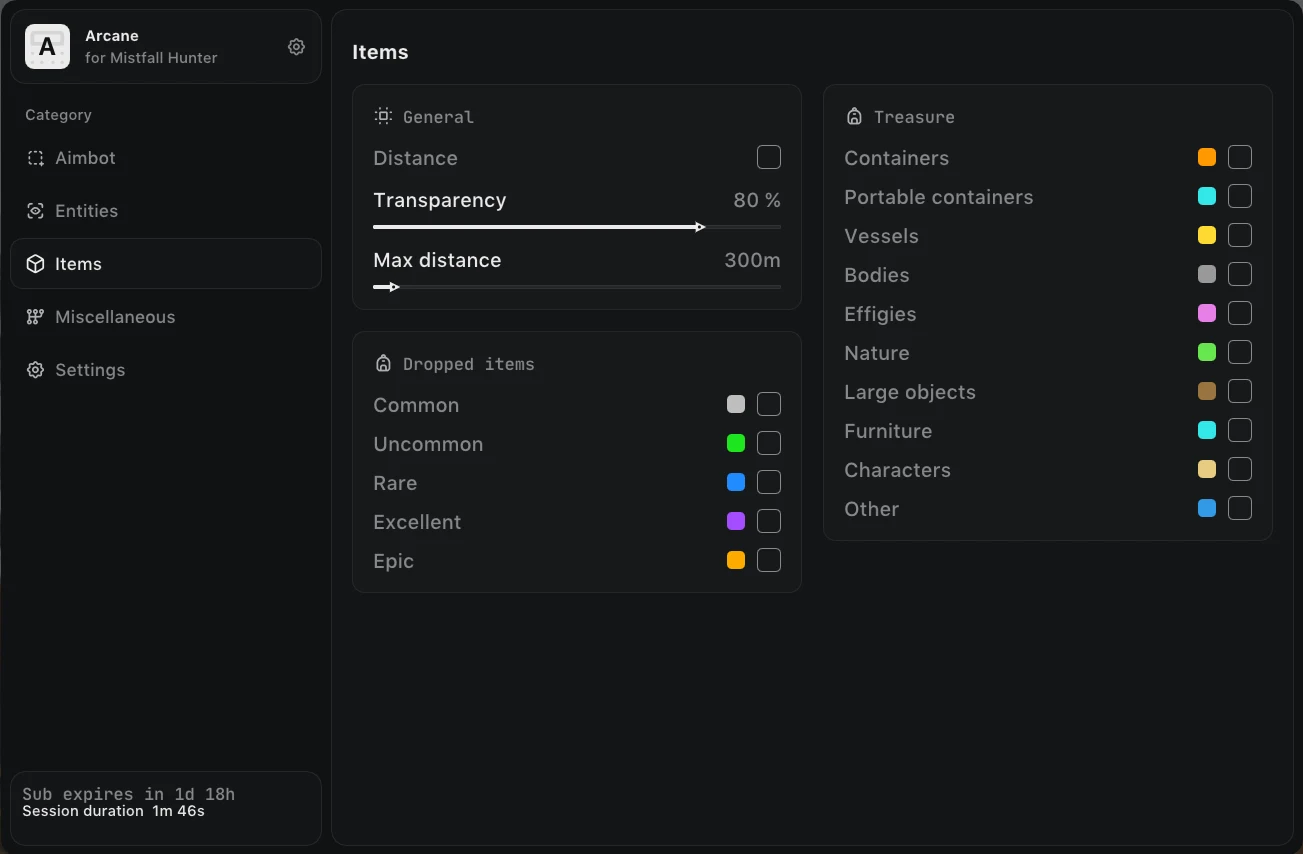
Task: Click the Aimbot dashed-square icon in sidebar
Action: point(36,158)
